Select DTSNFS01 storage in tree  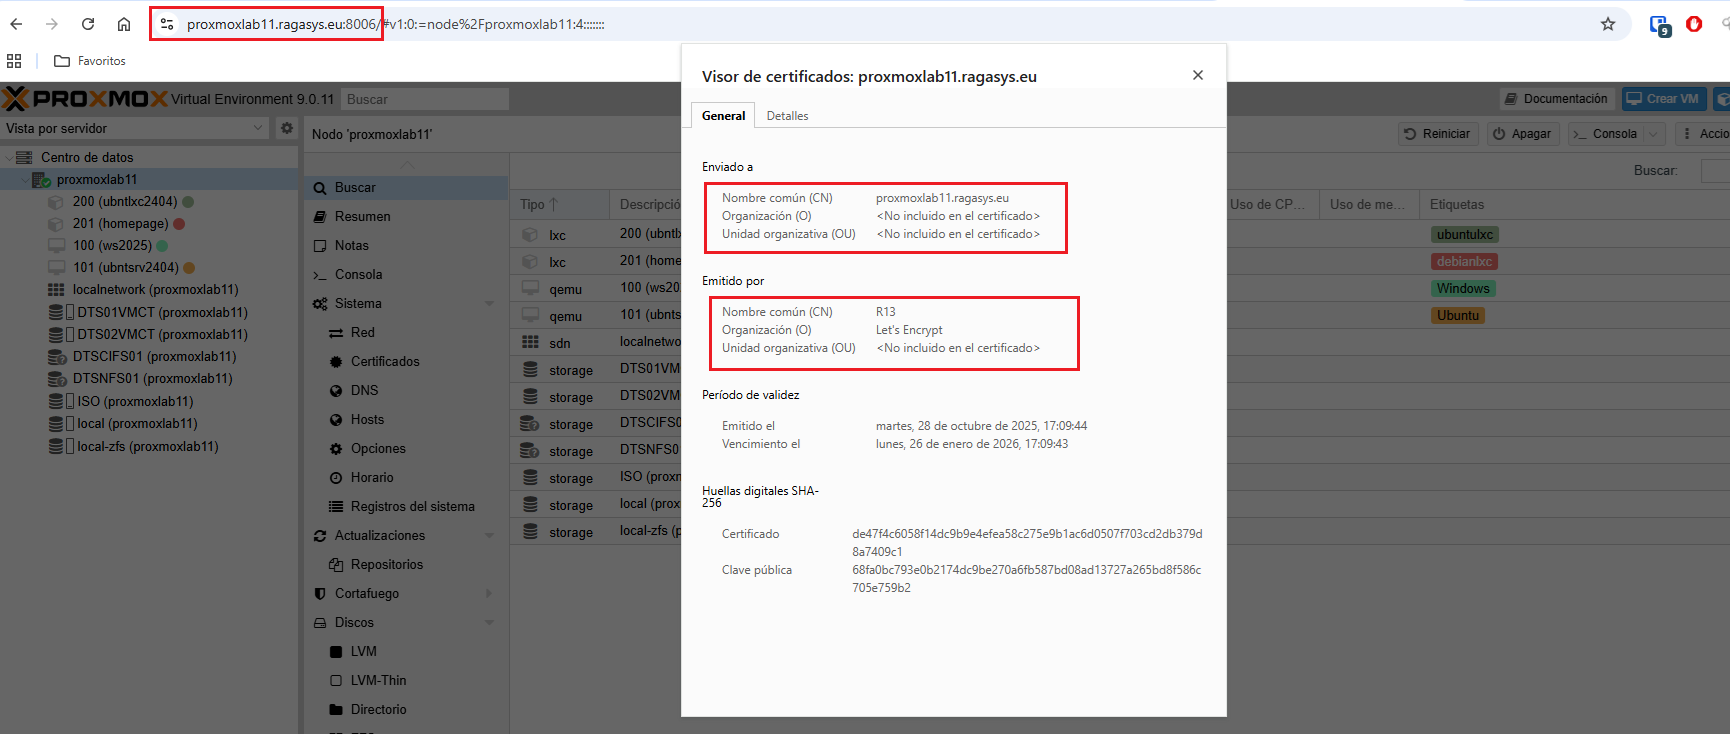152,378
